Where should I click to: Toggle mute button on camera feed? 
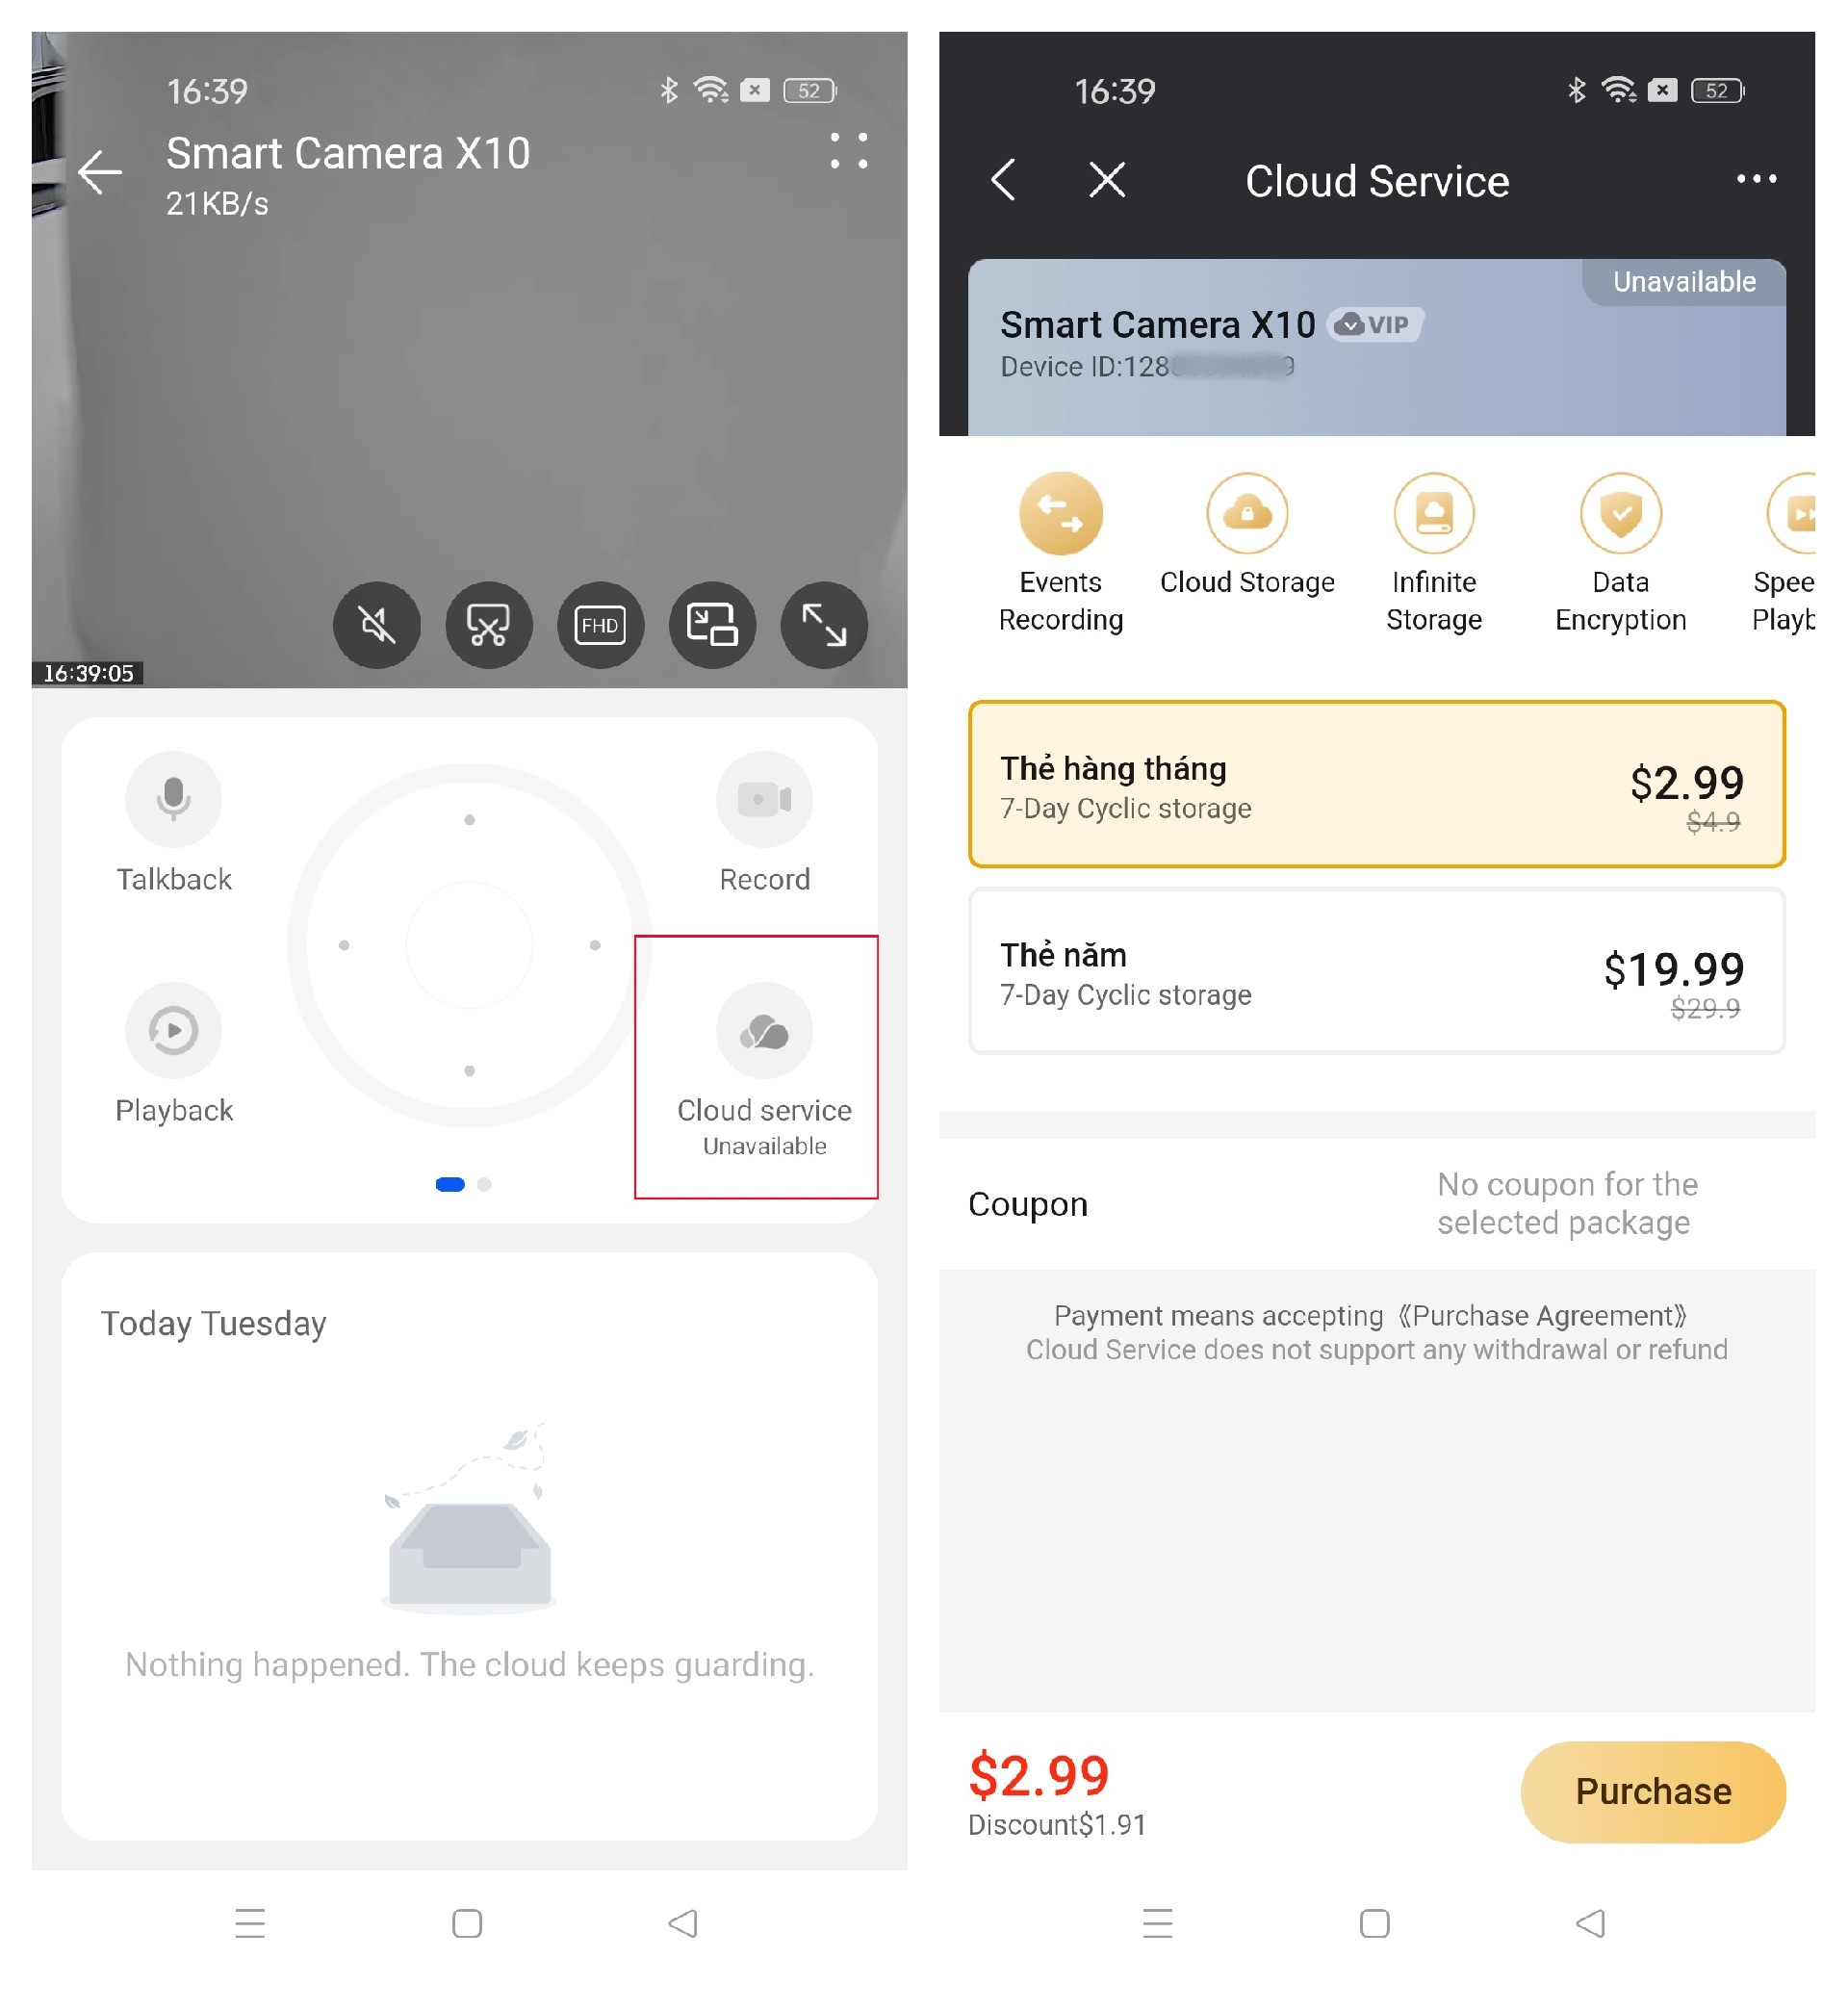coord(376,622)
